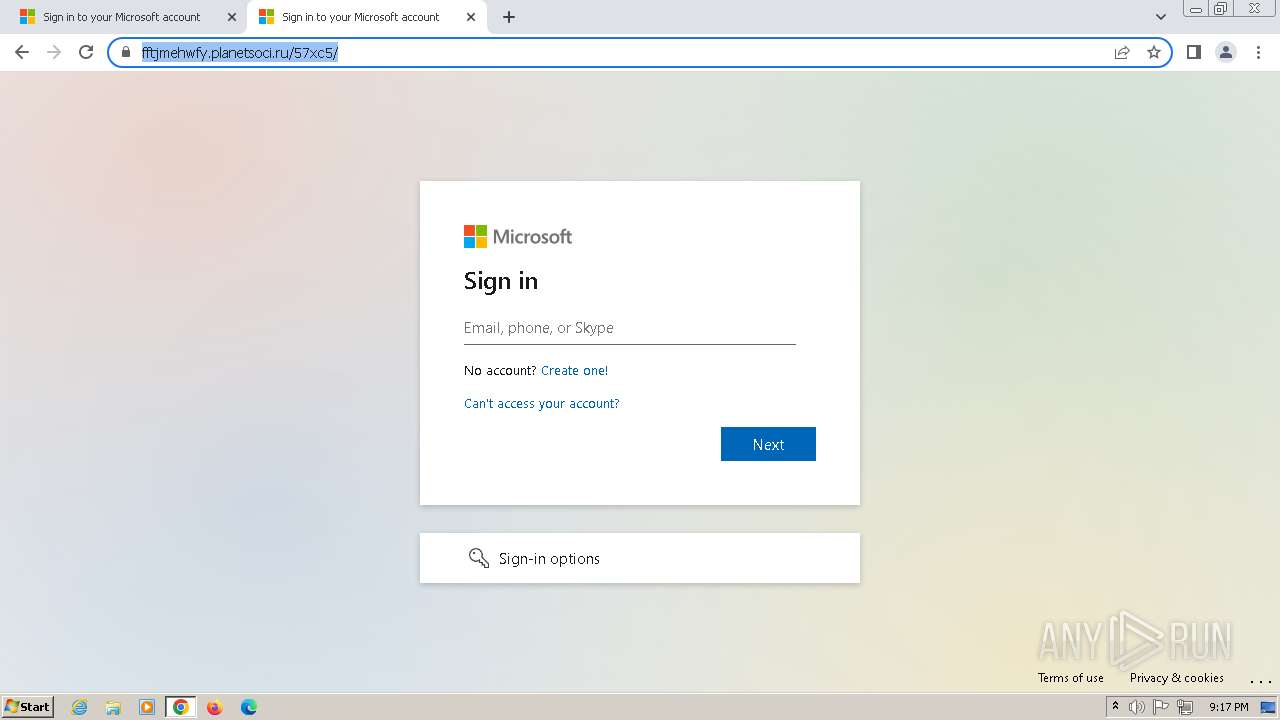
Task: Expand the tab search dropdown
Action: click(1161, 17)
